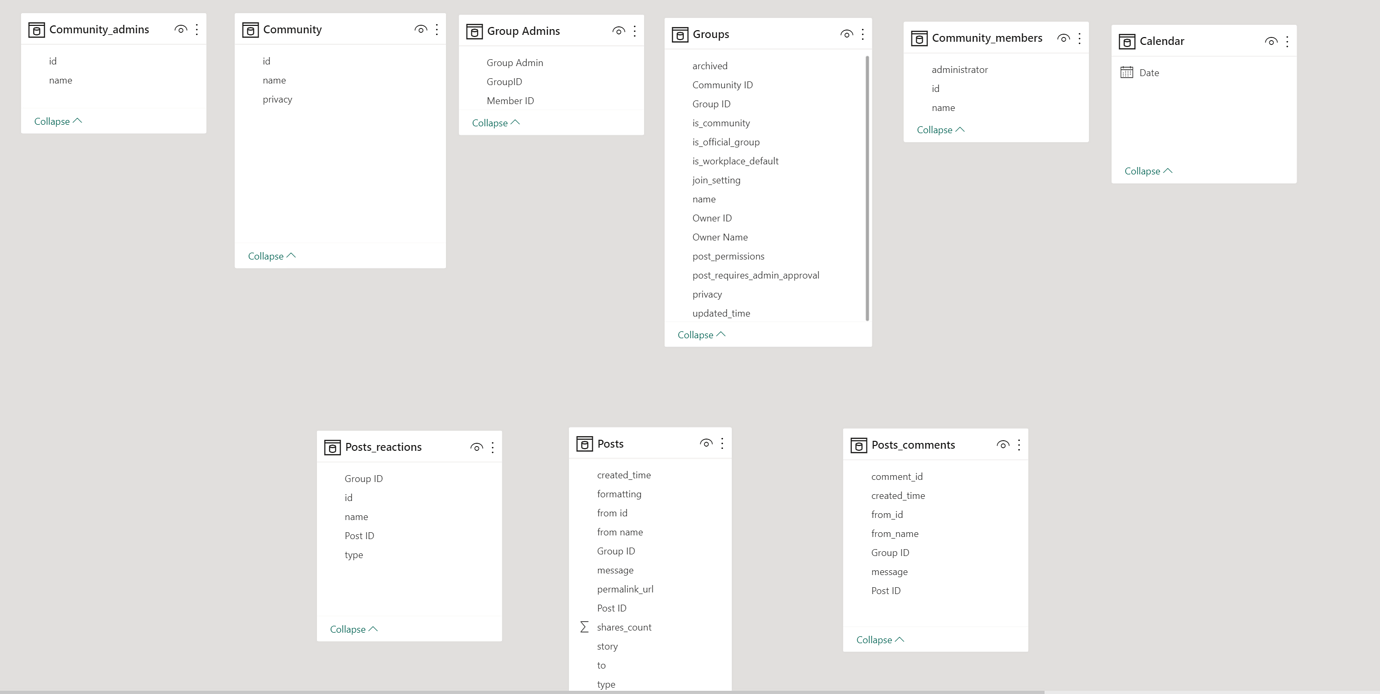Toggle visibility of the Posts table
The width and height of the screenshot is (1380, 694).
(706, 442)
